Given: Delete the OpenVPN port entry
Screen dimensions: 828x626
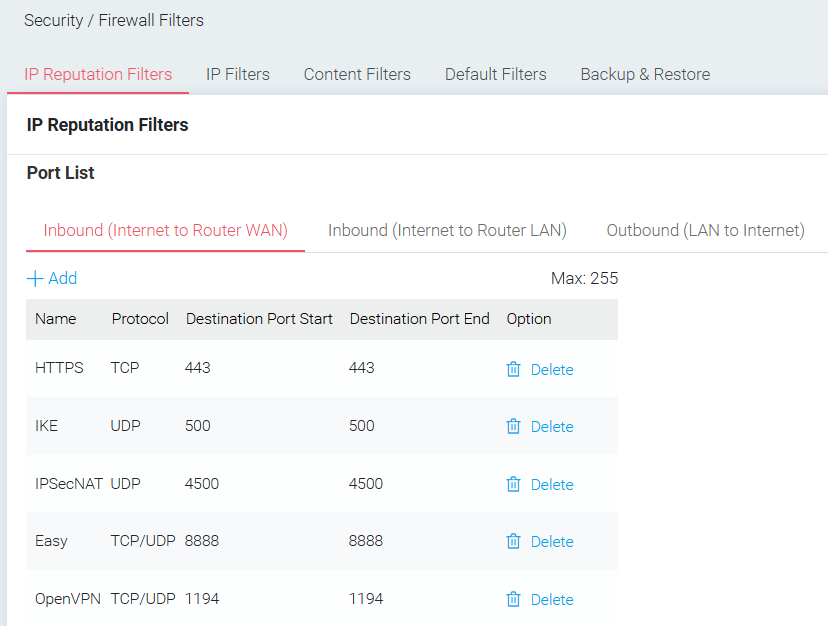Looking at the screenshot, I should 551,600.
